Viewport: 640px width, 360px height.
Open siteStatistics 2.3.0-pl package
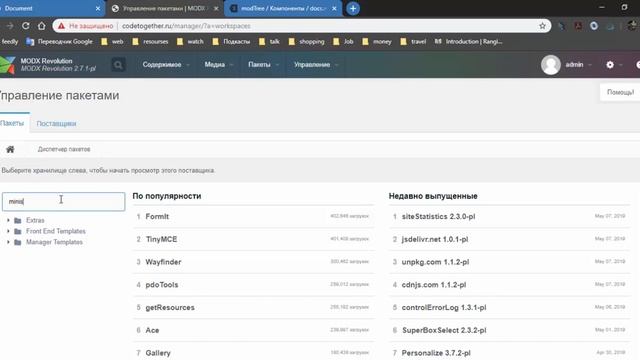coord(438,217)
